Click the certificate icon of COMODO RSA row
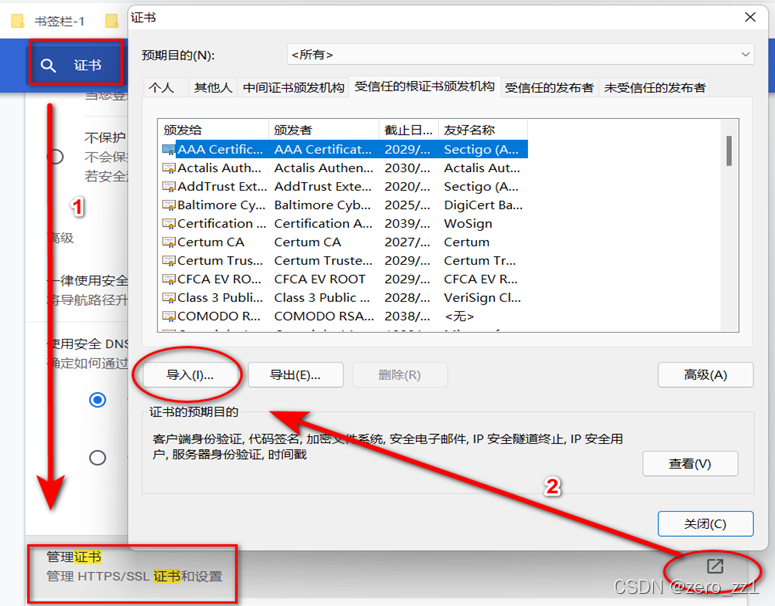Image resolution: width=775 pixels, height=606 pixels. point(169,316)
